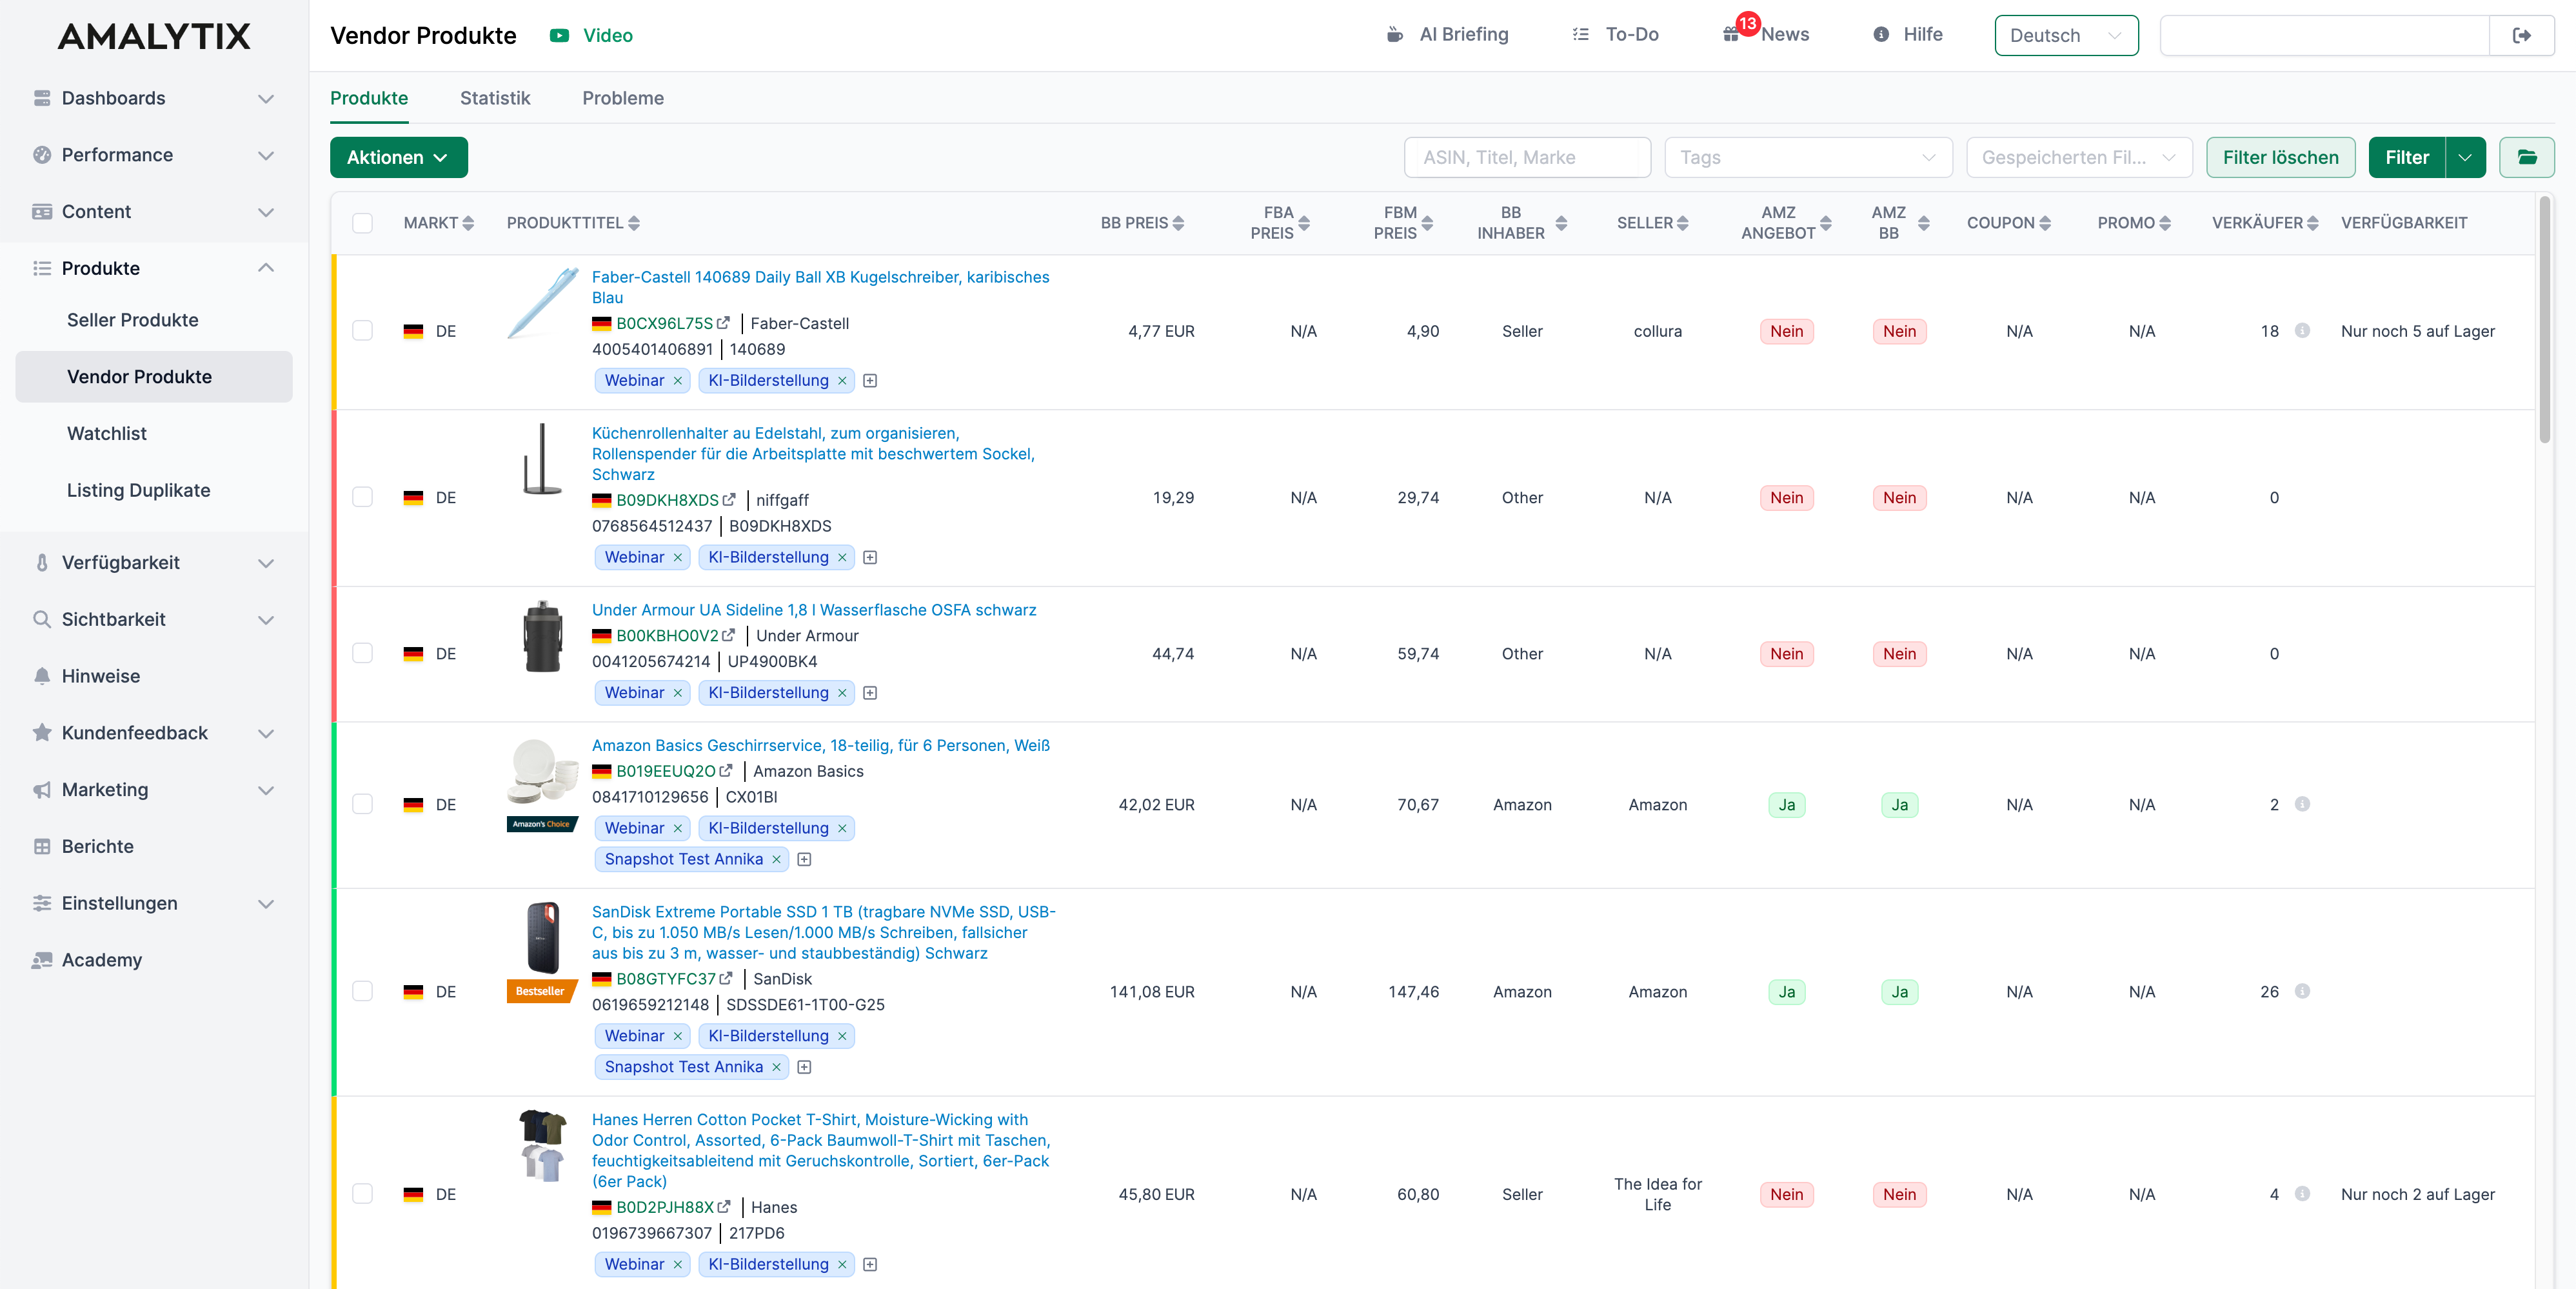Play the Video tutorial icon
Image resolution: width=2576 pixels, height=1289 pixels.
point(559,35)
